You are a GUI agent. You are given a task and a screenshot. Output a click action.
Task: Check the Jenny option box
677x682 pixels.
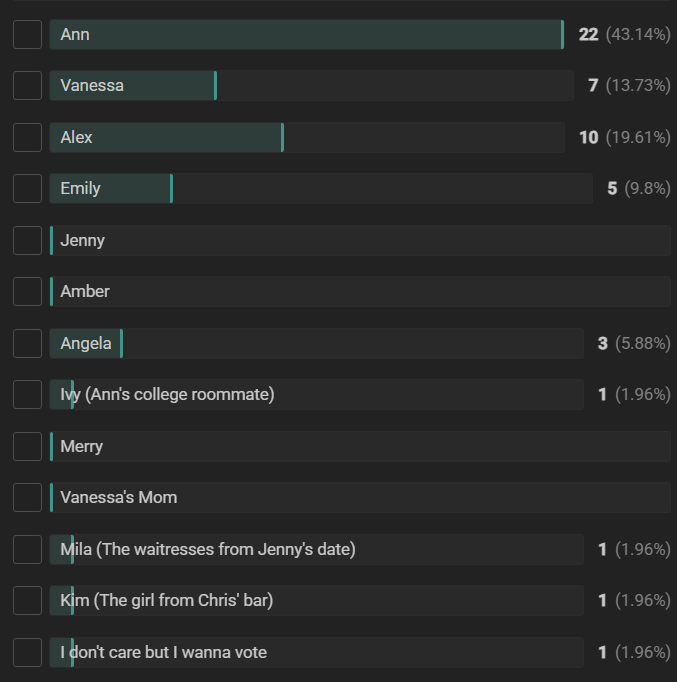coord(27,241)
